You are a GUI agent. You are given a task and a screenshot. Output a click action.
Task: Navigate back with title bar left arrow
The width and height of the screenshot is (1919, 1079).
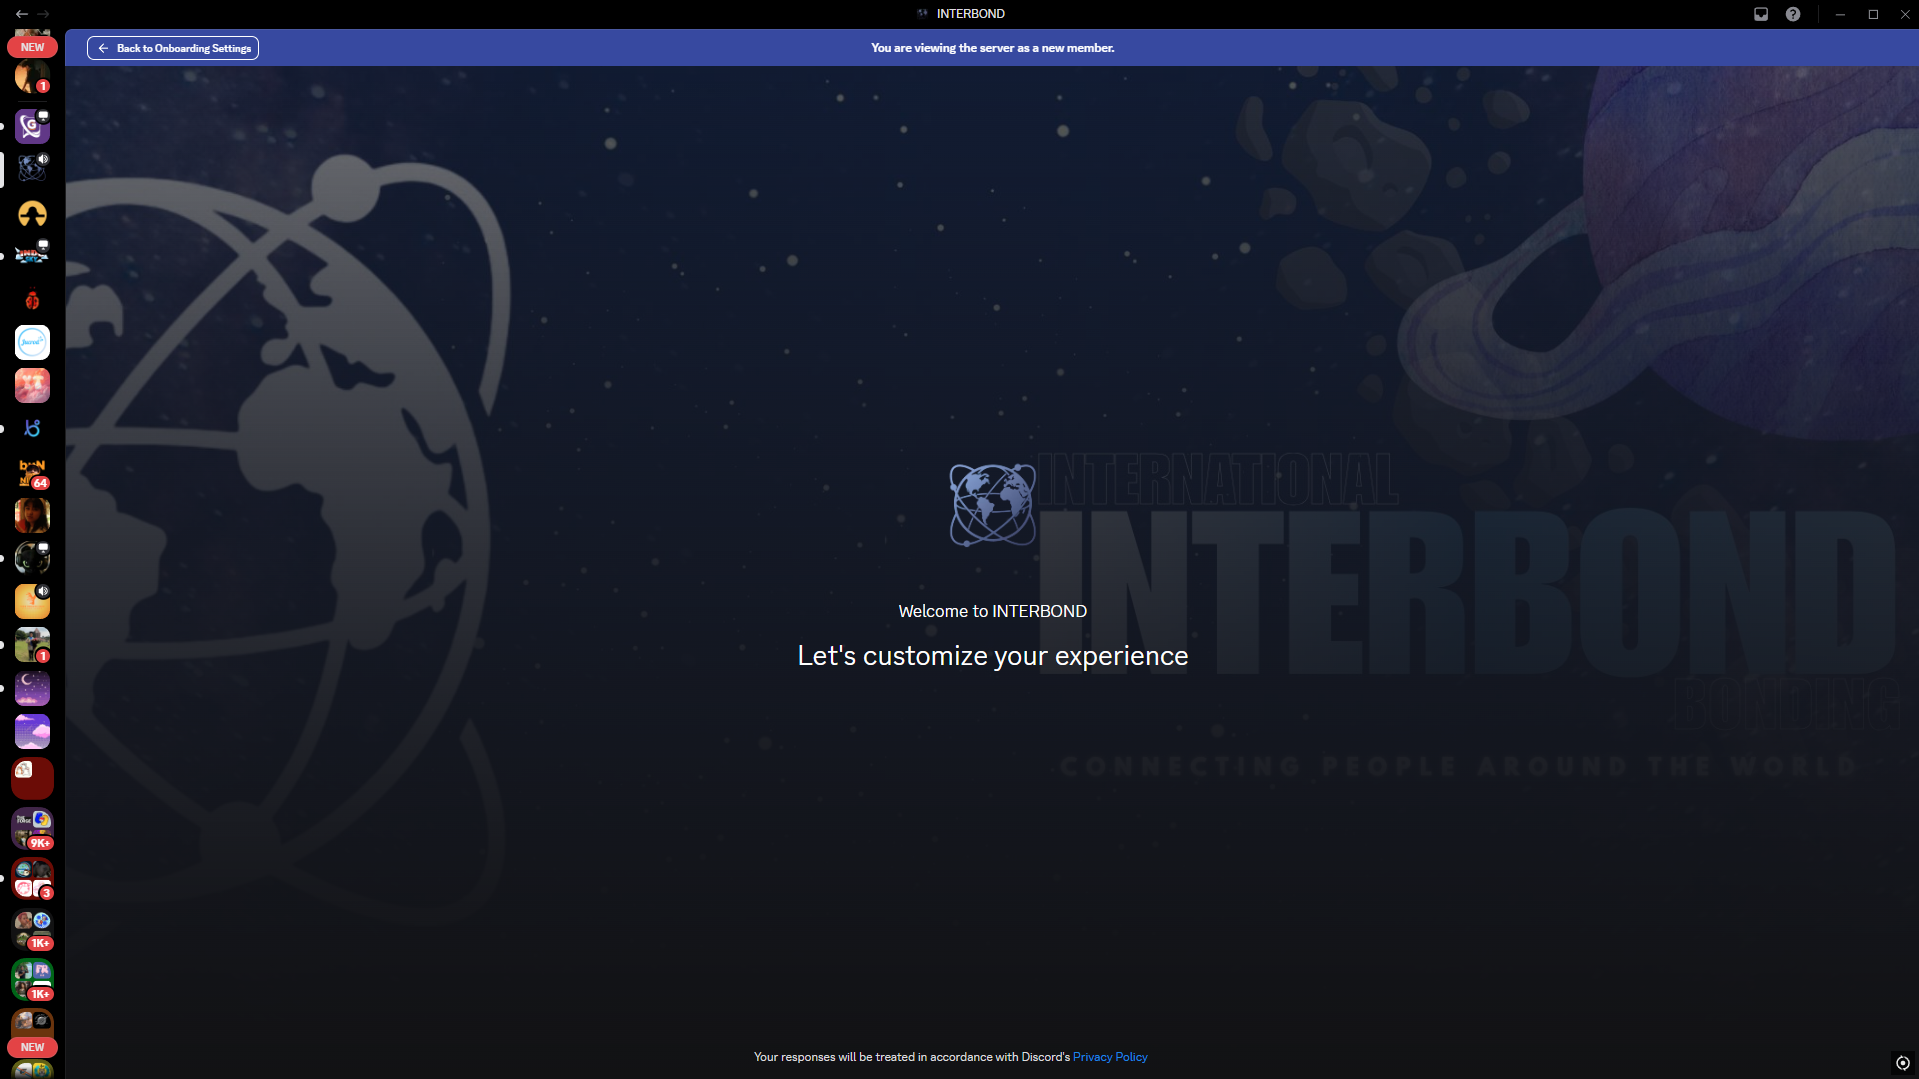click(21, 14)
